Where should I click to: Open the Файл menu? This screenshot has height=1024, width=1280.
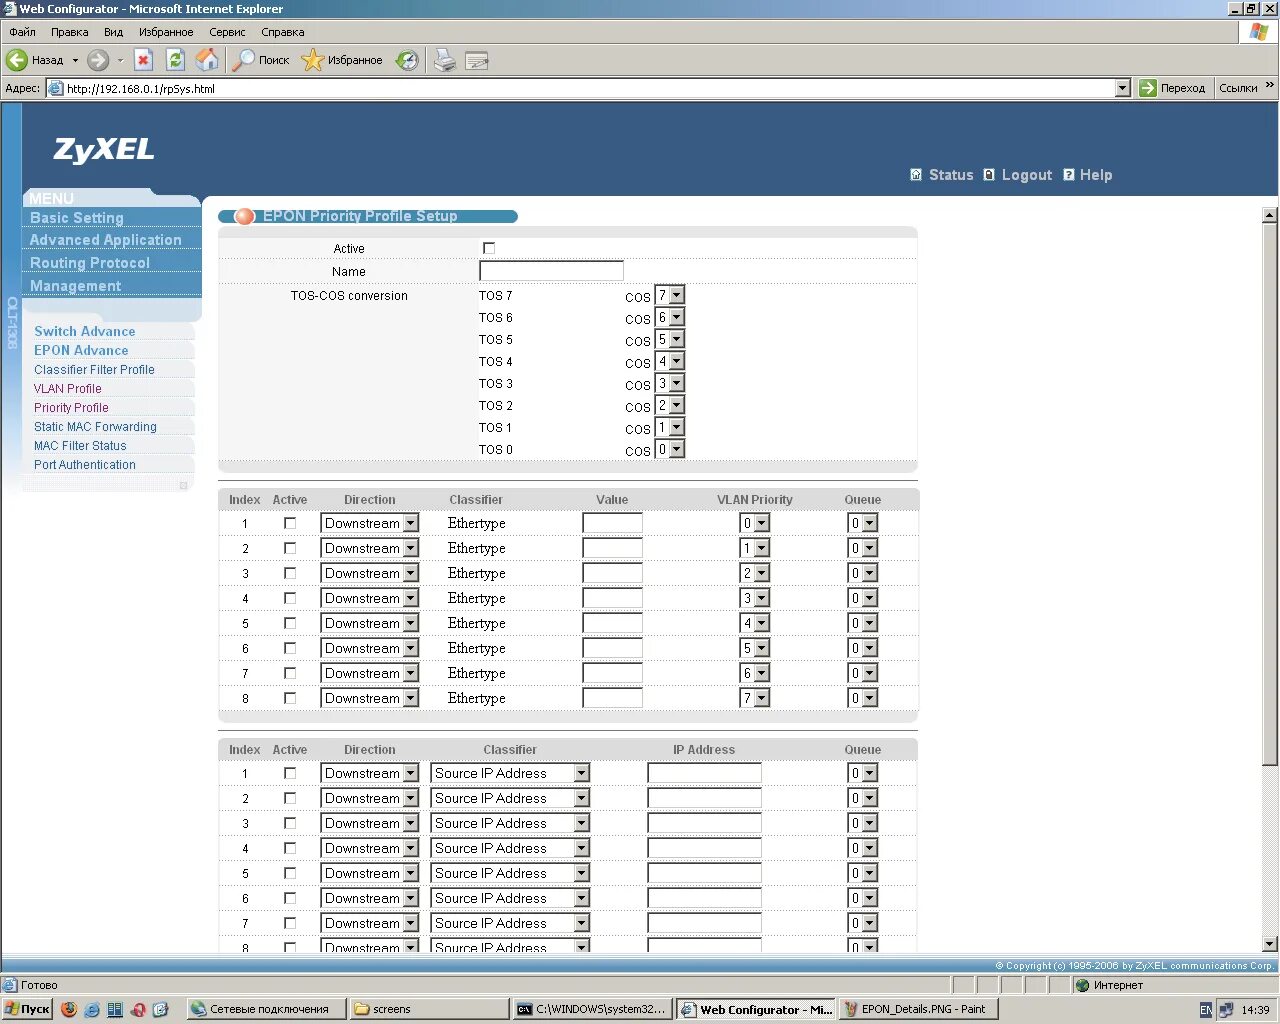click(x=22, y=32)
